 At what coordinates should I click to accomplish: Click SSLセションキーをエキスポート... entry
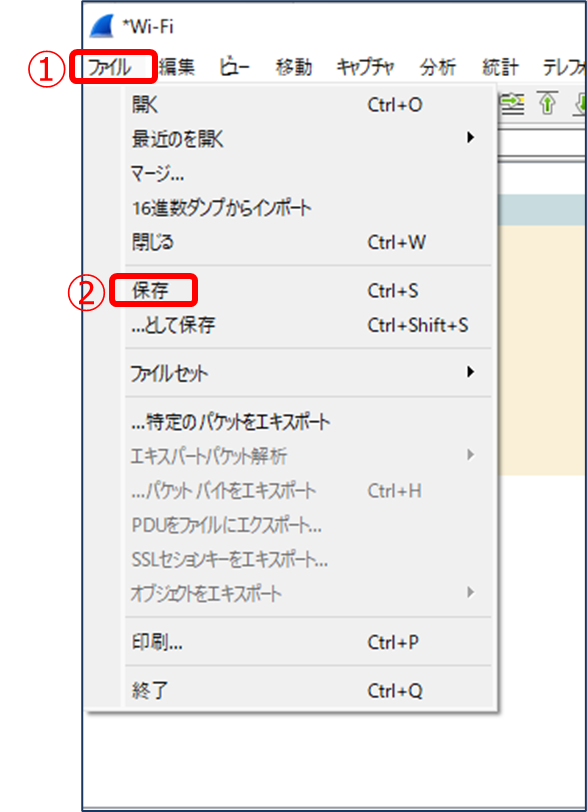point(308,559)
